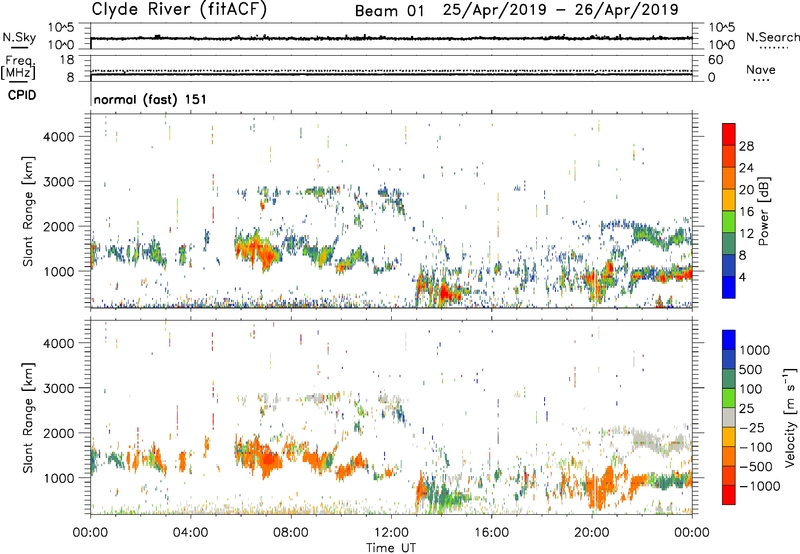Click the 'Clyde River (fitACF)' title text
The width and height of the screenshot is (800, 554).
pos(179,10)
